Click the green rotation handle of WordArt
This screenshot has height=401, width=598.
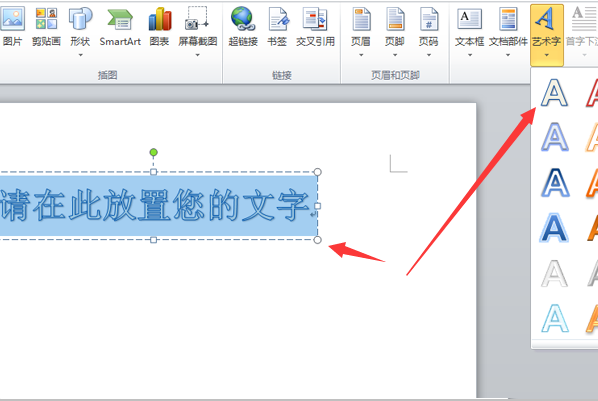153,153
